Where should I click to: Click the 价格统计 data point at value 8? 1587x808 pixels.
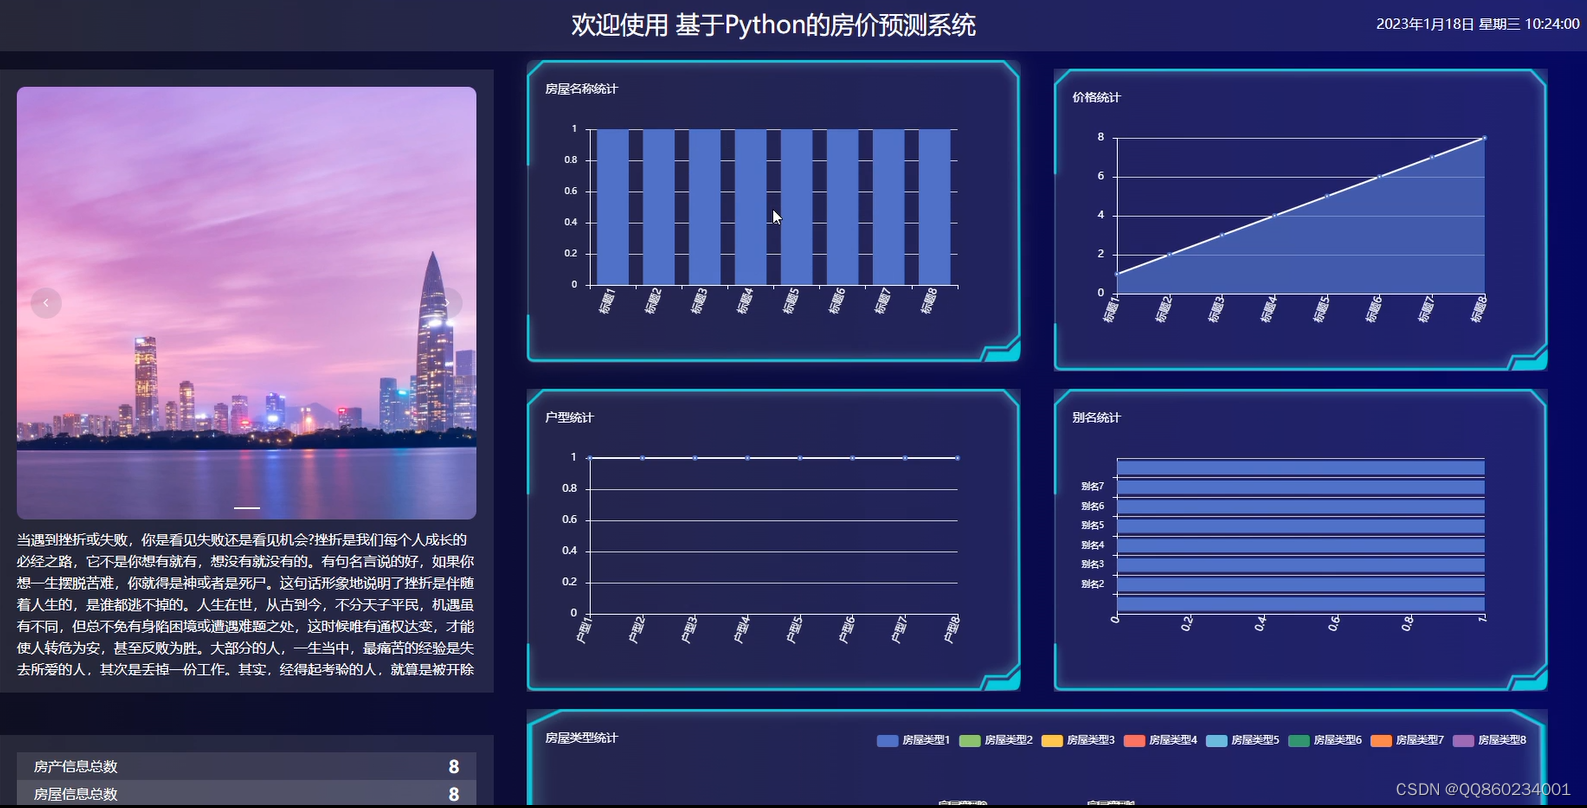click(x=1484, y=138)
